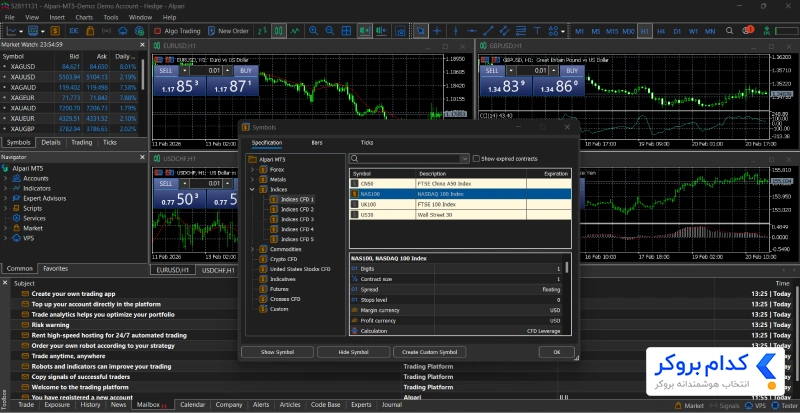Click the search magnifier in top toolbar
The image size is (800, 413).
pyautogui.click(x=730, y=31)
